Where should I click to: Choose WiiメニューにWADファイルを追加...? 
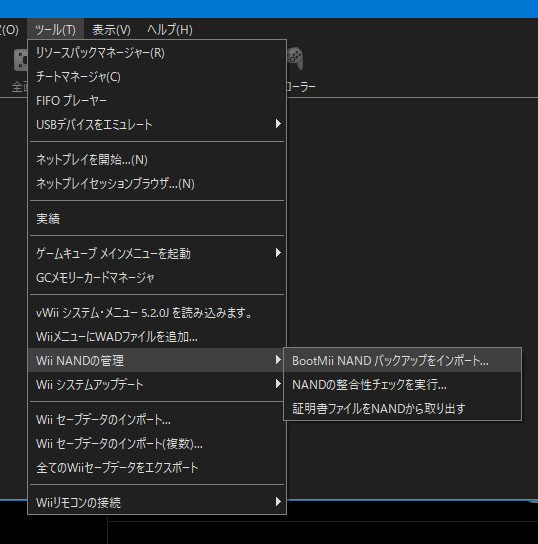tap(157, 337)
